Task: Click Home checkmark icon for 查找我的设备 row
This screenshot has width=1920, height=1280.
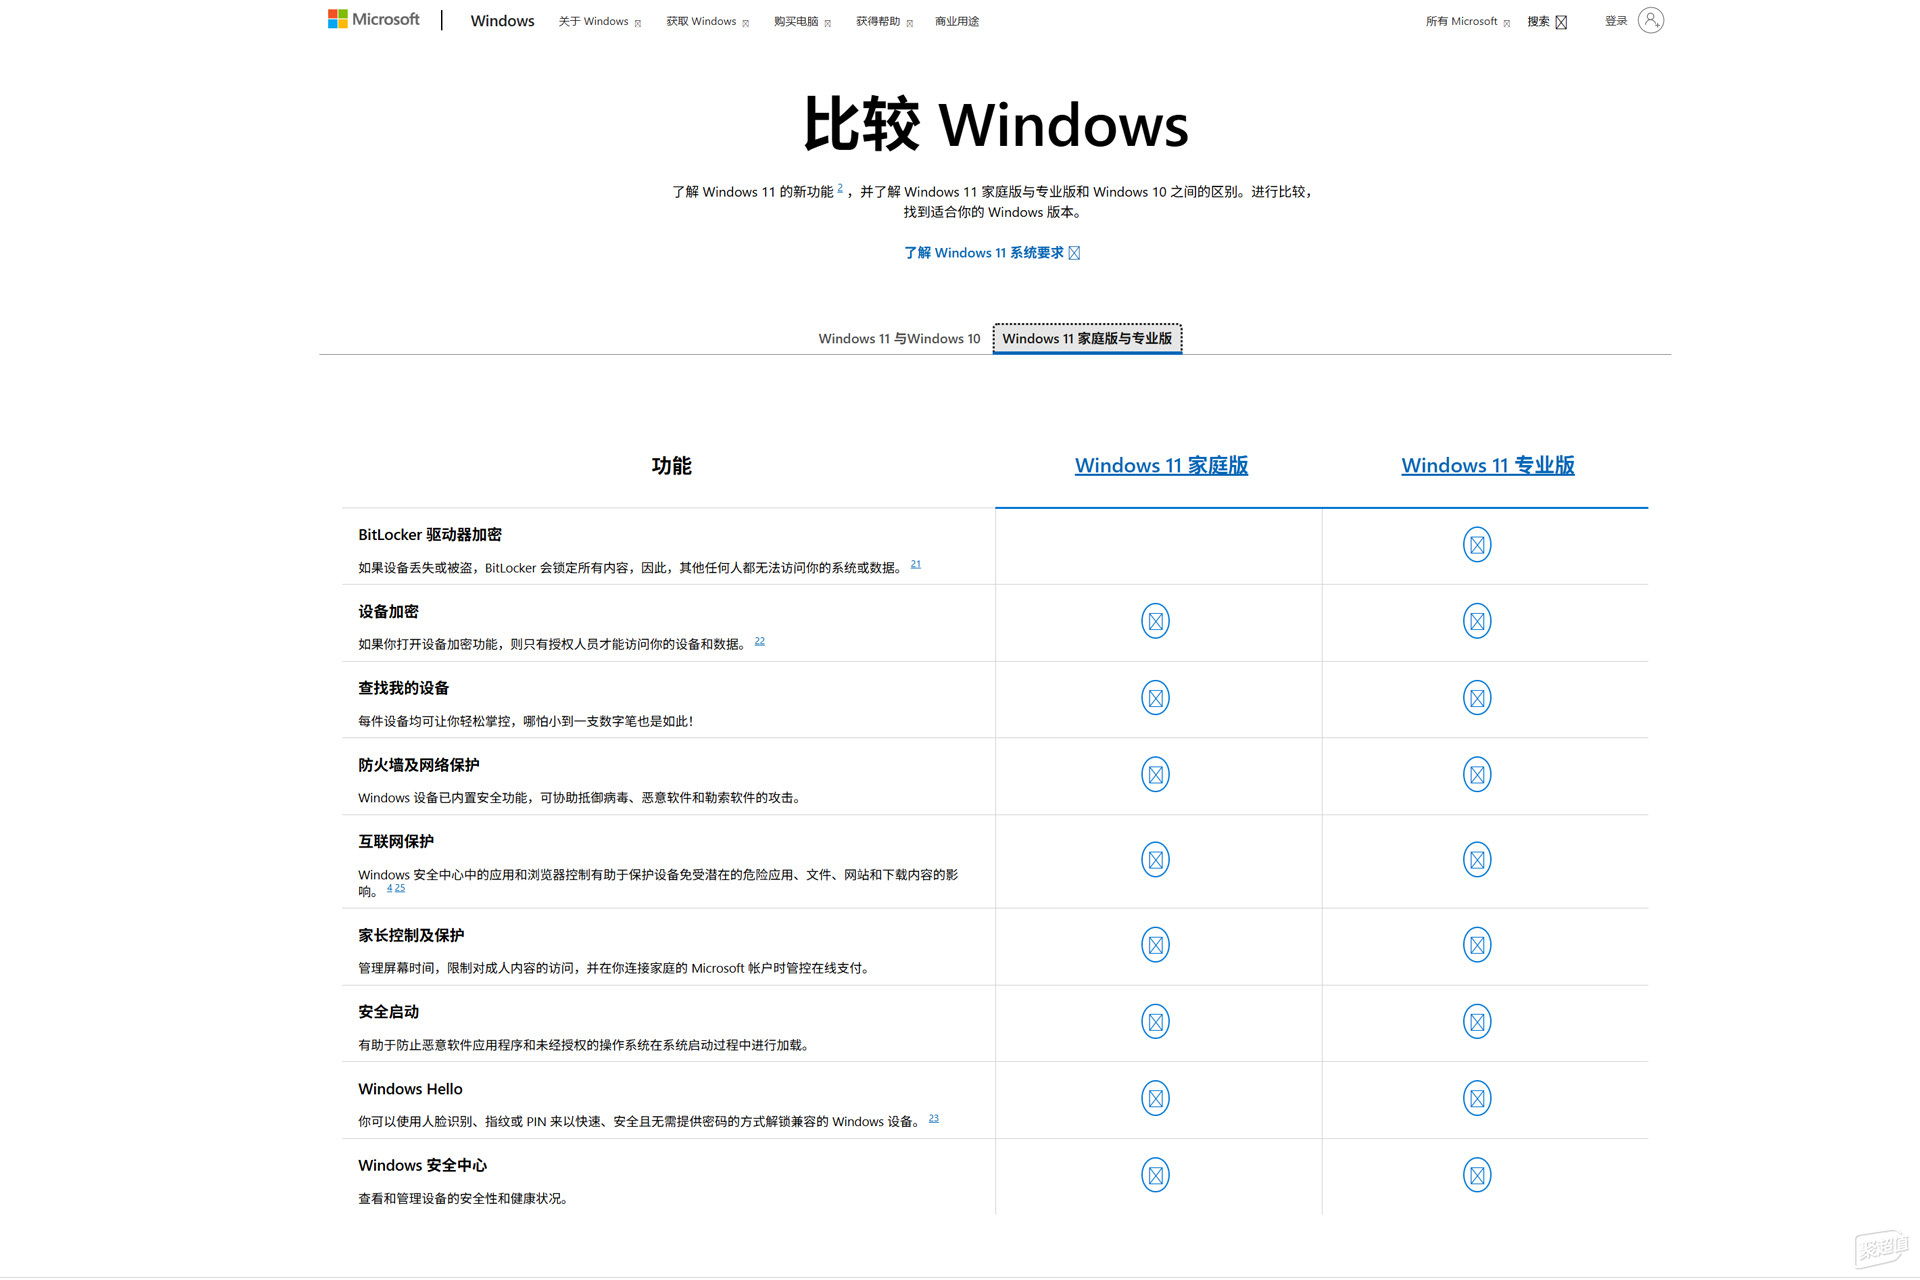Action: (x=1155, y=698)
